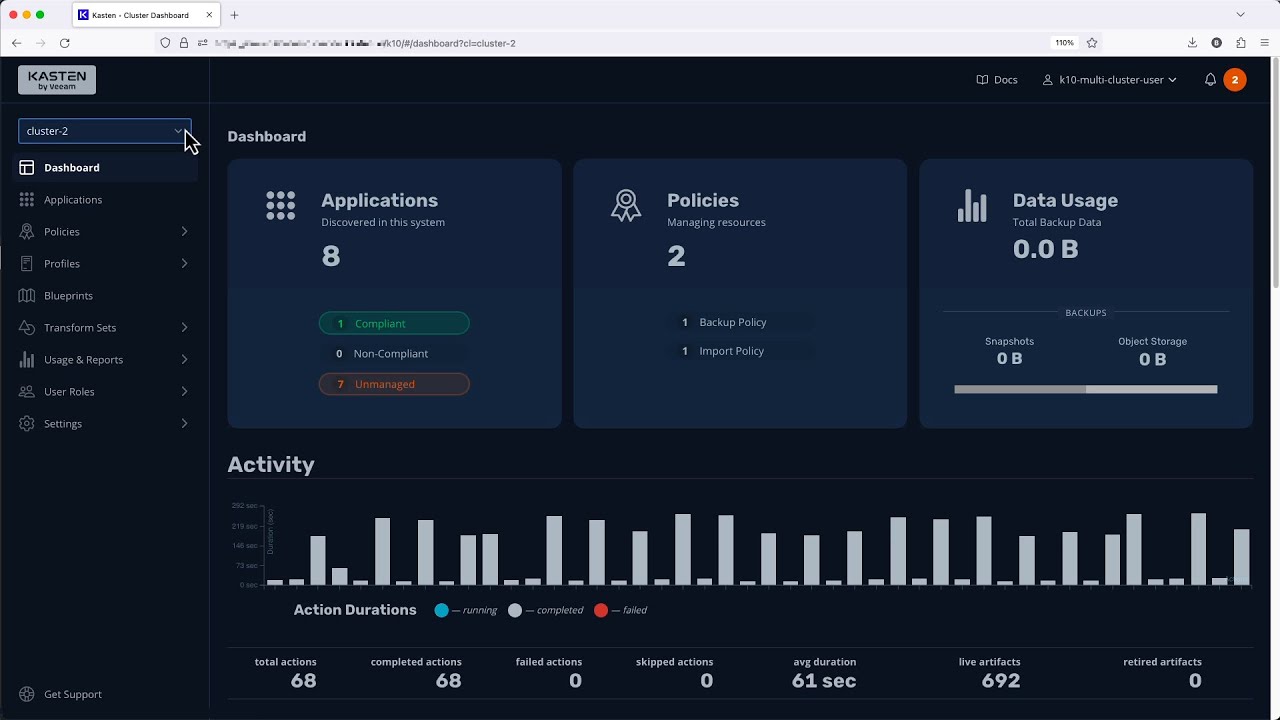The width and height of the screenshot is (1280, 720).
Task: Expand the User Roles submenu chevron
Action: click(184, 392)
